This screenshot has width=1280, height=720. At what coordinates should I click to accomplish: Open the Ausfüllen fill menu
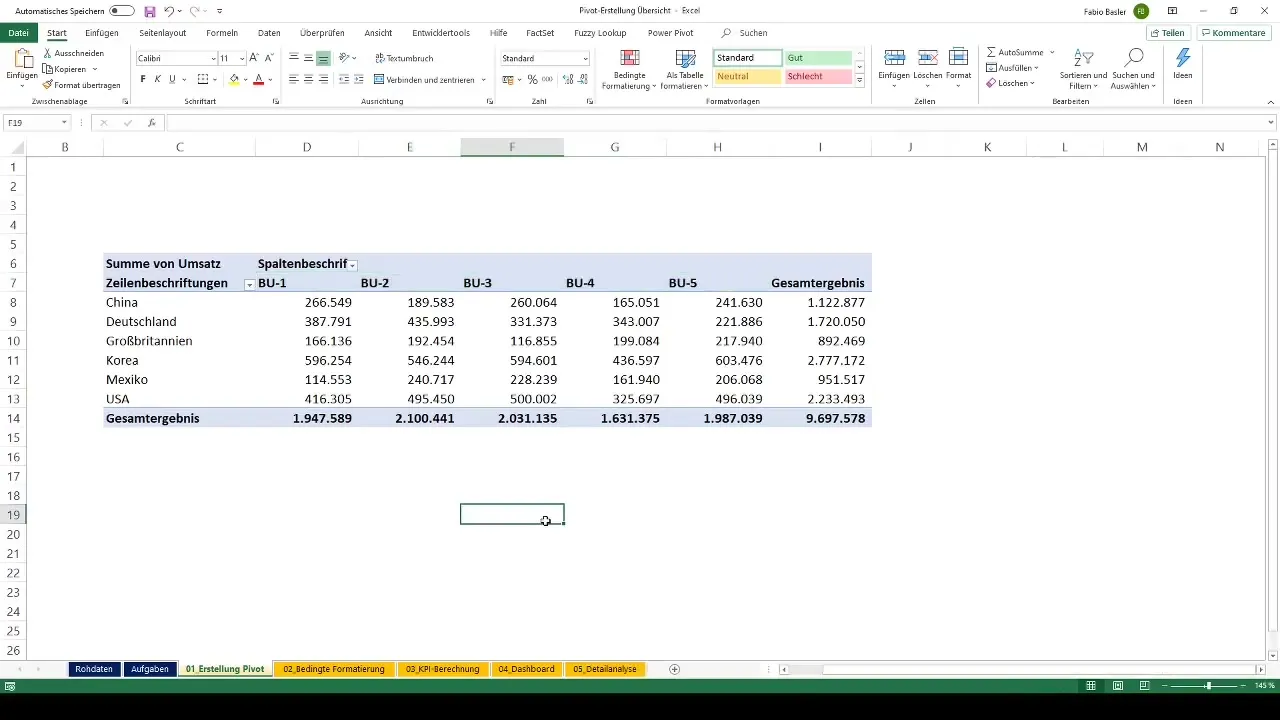click(1012, 67)
